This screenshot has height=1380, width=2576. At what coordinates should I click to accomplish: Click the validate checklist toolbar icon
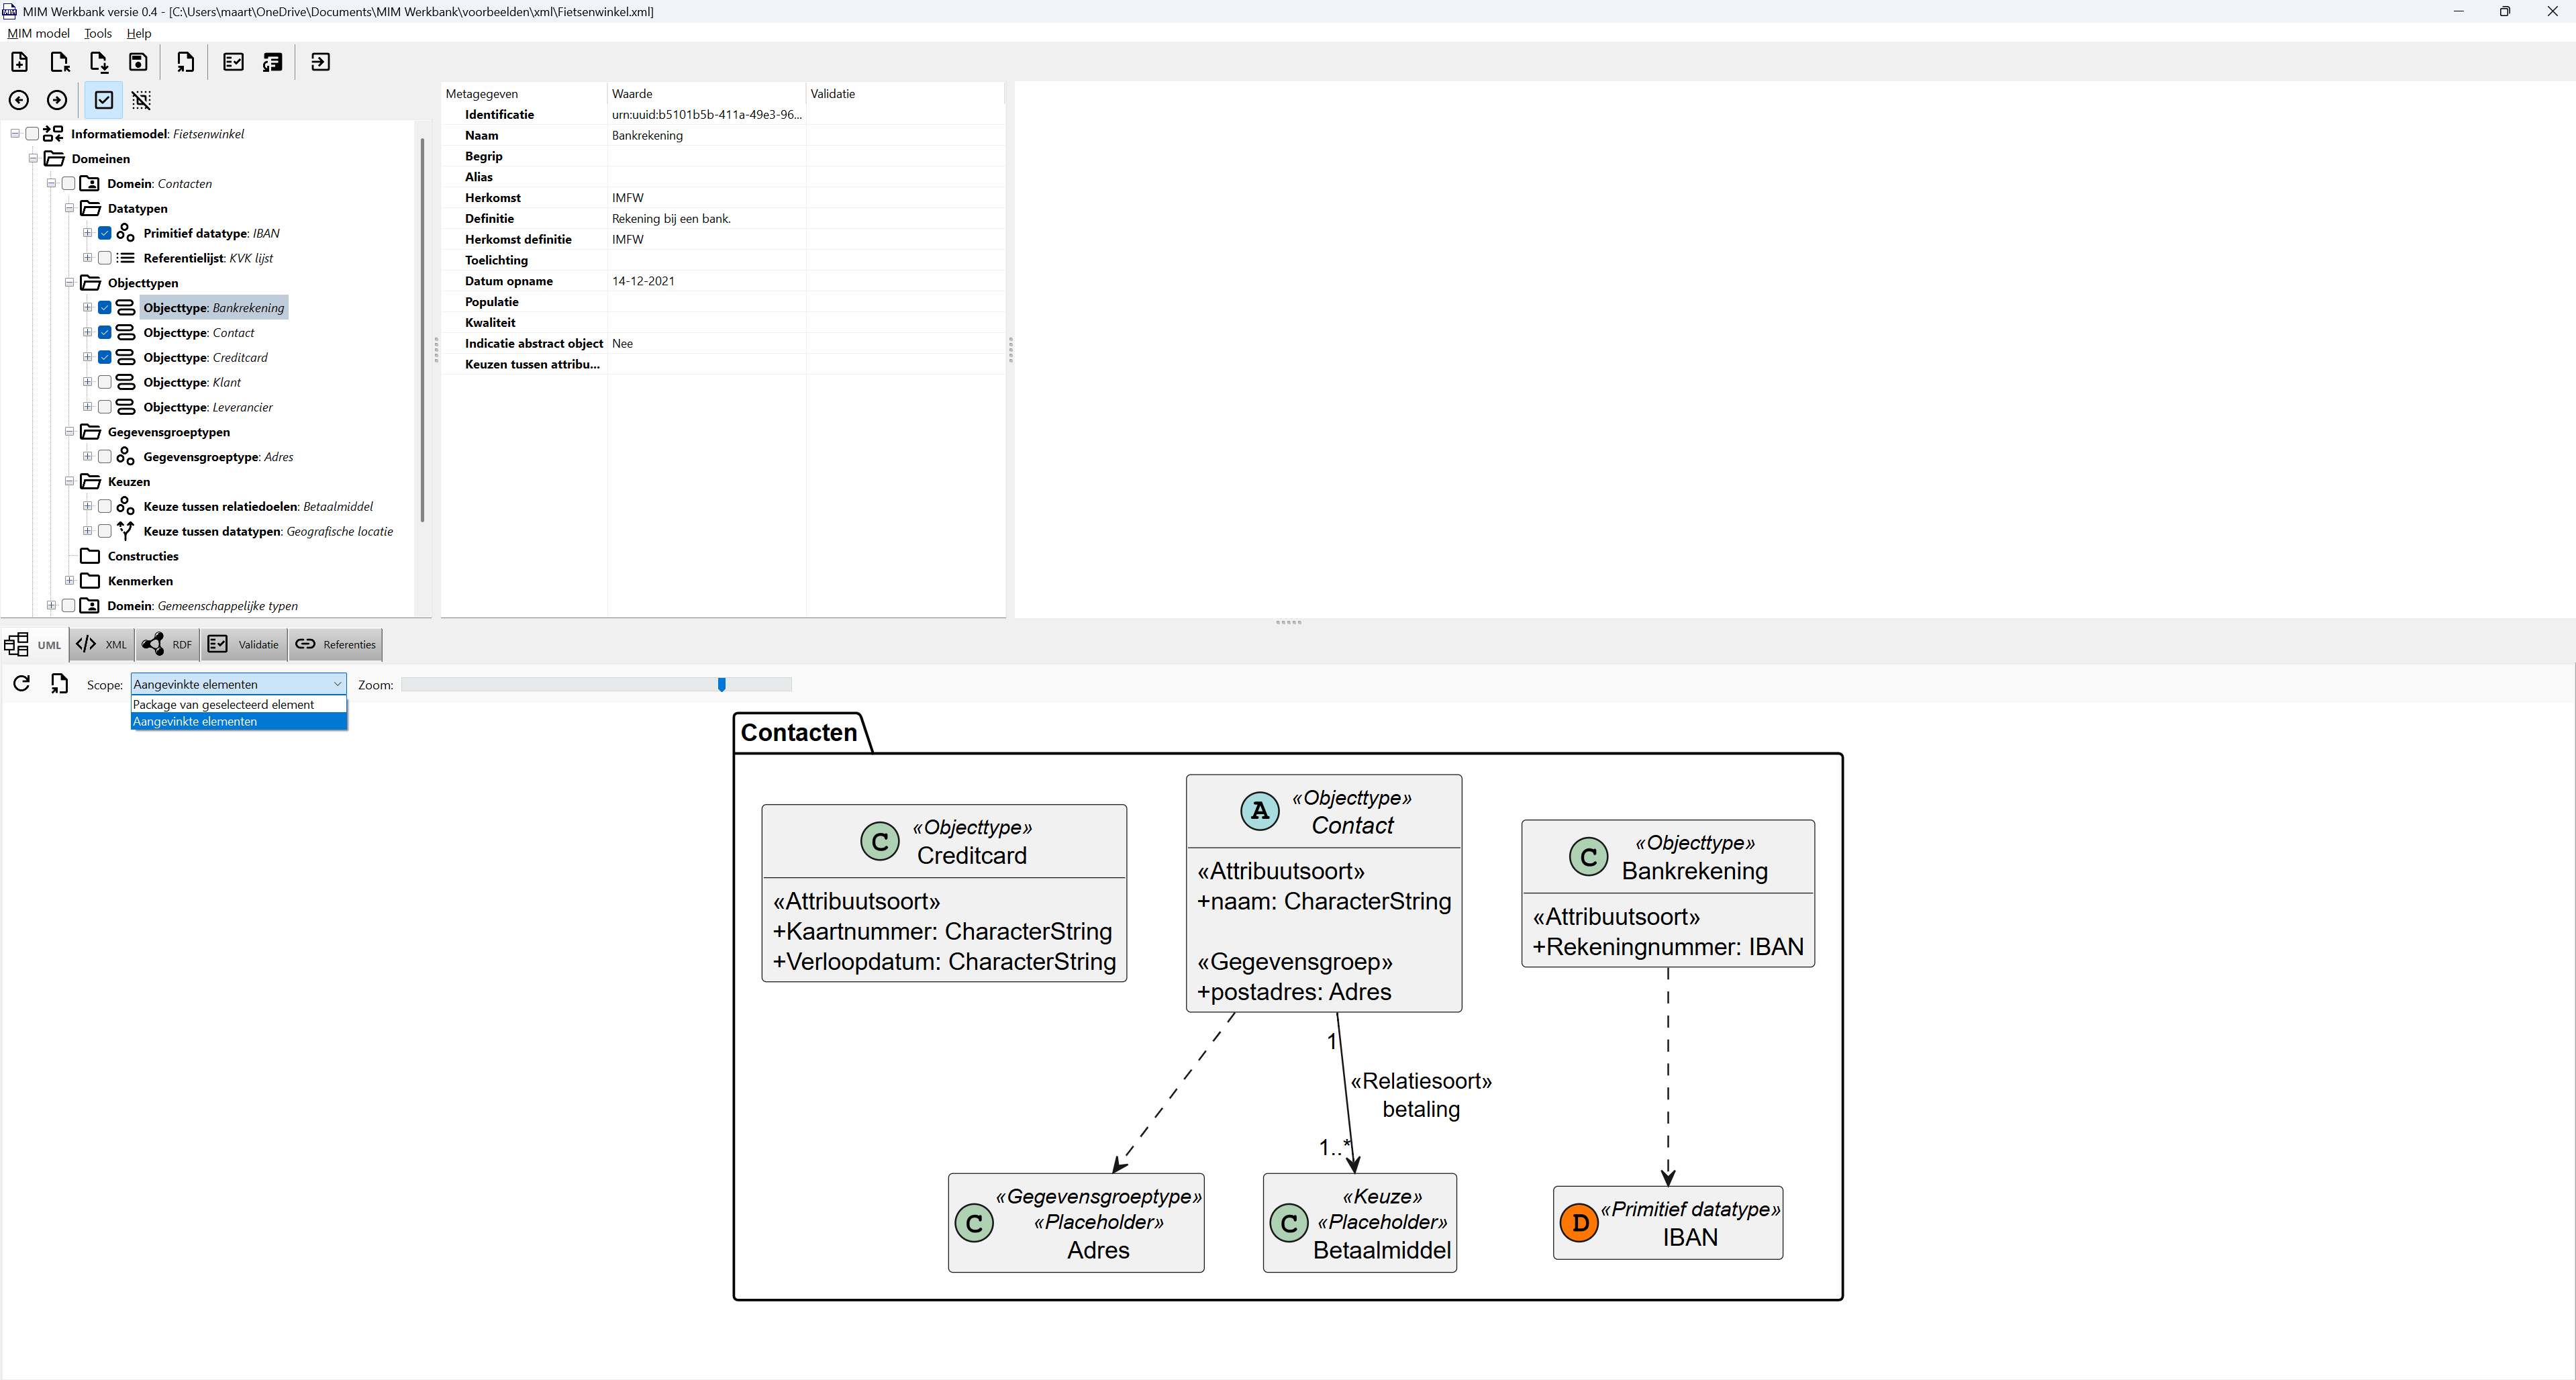tap(233, 62)
